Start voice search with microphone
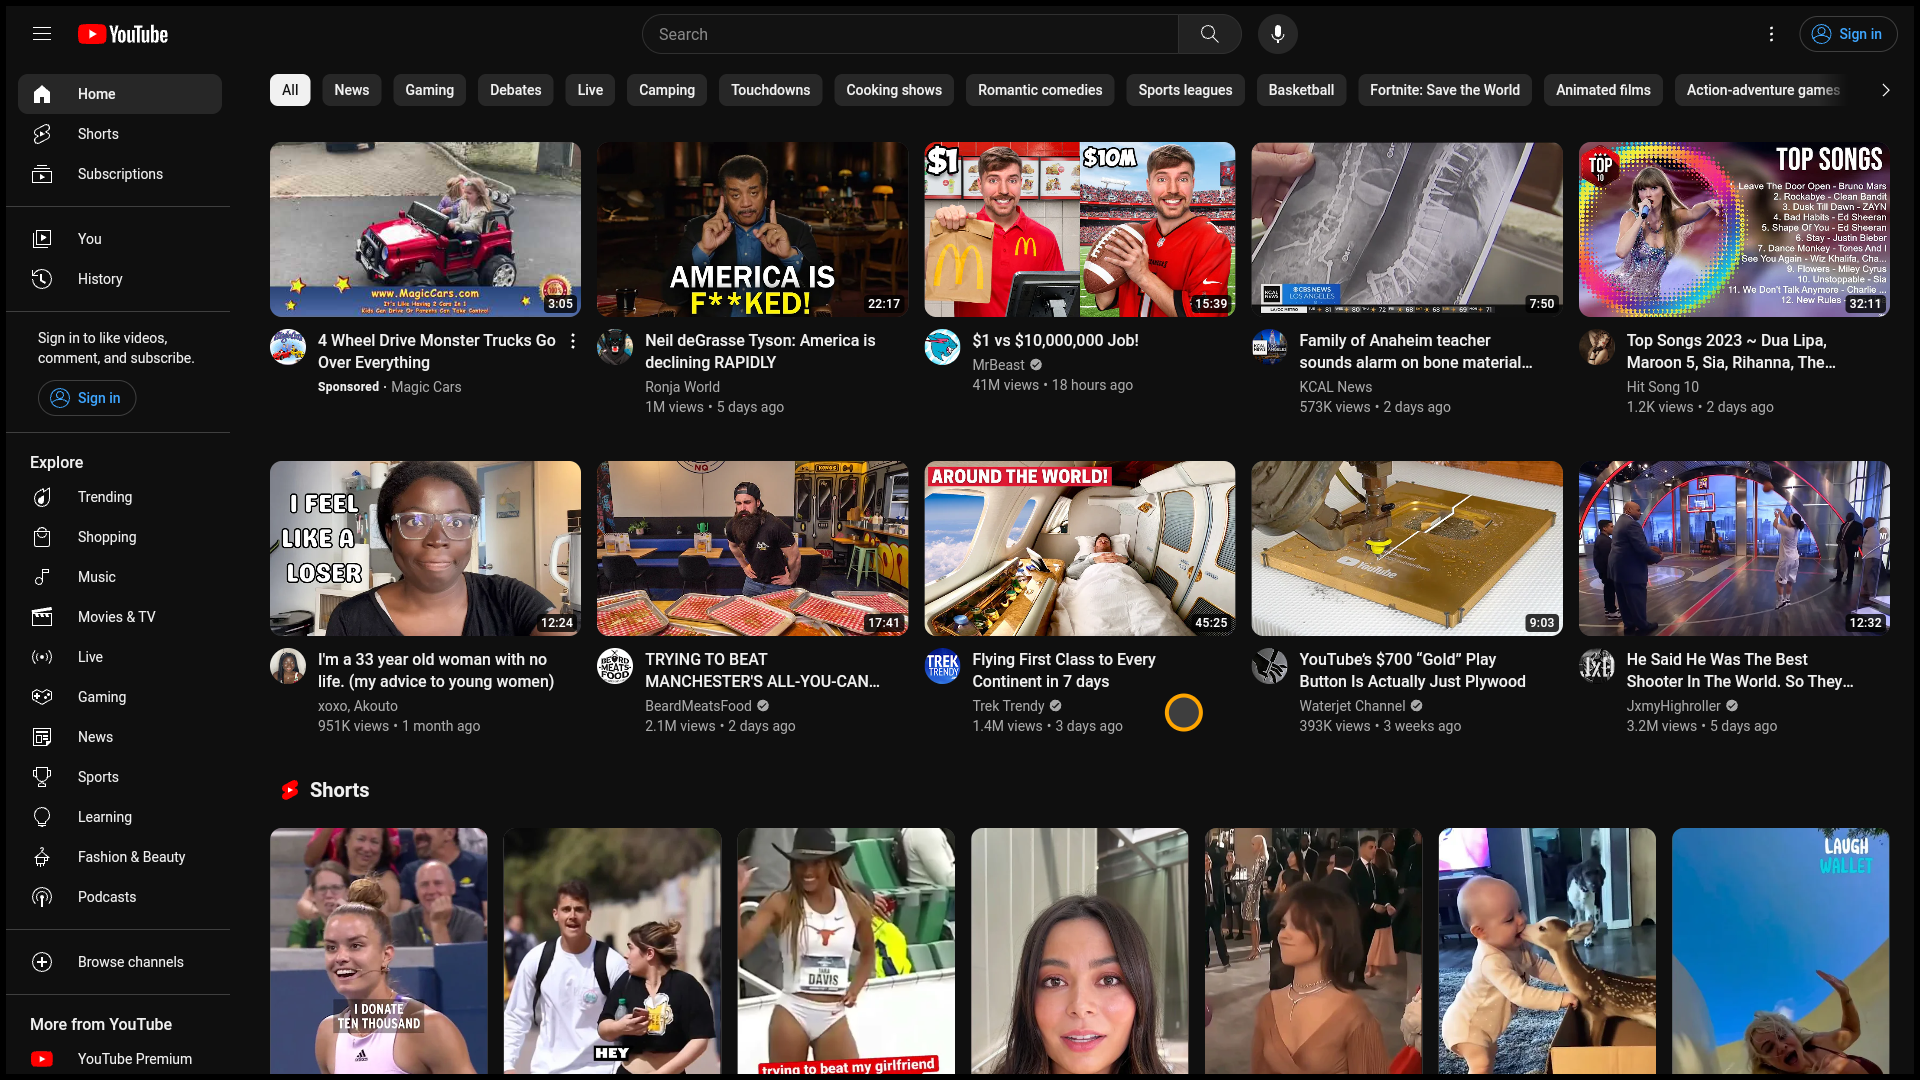Image resolution: width=1920 pixels, height=1080 pixels. (x=1277, y=34)
